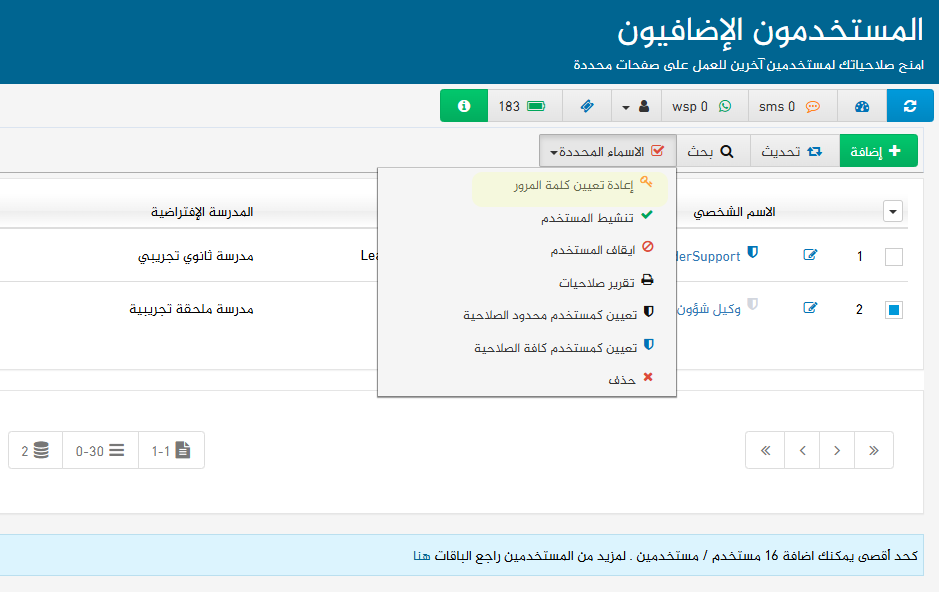The height and width of the screenshot is (592, 939).
Task: Open the select-all dropdown in table header
Action: [893, 211]
